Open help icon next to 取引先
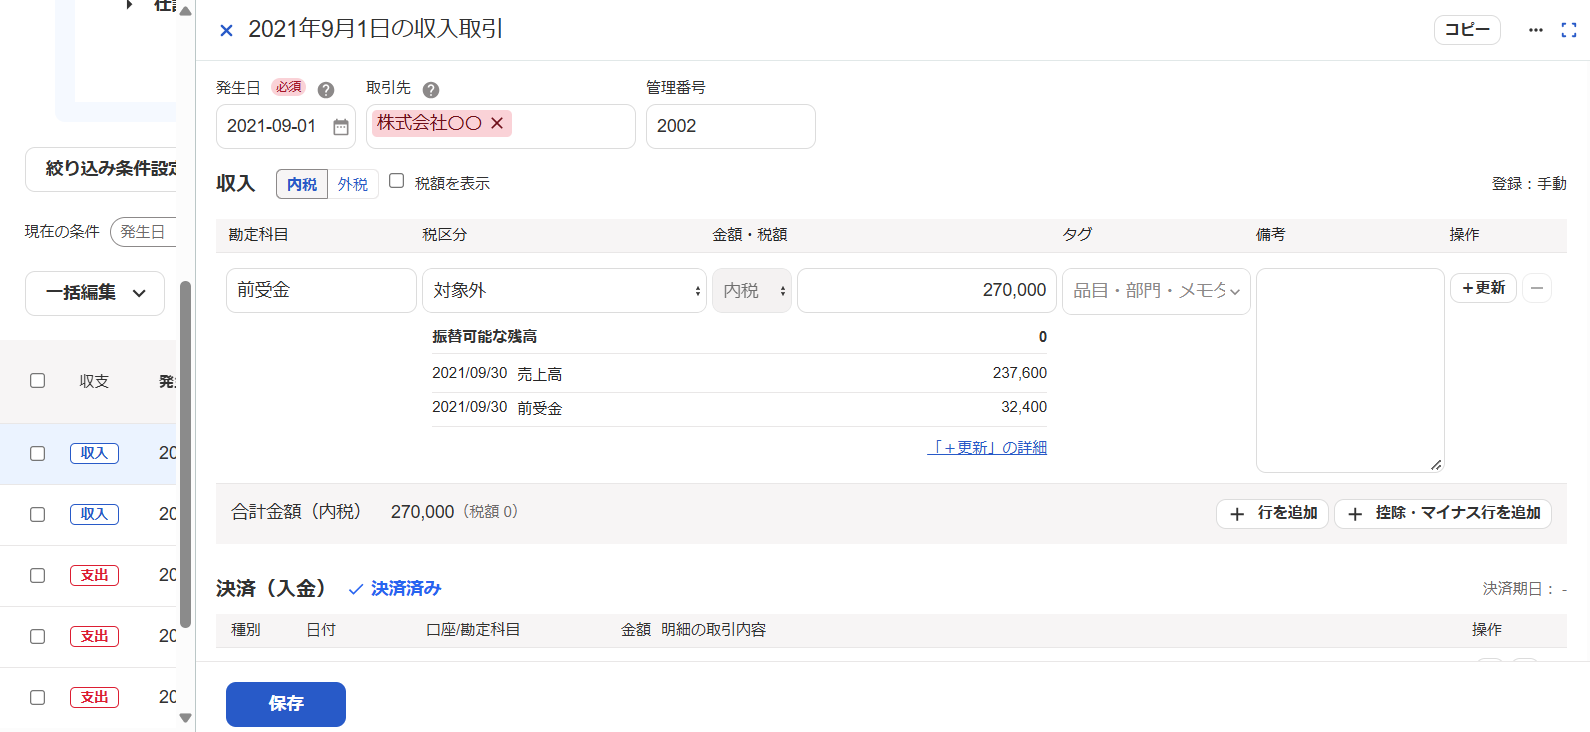Screen dimensions: 1590x732 pyautogui.click(x=431, y=90)
